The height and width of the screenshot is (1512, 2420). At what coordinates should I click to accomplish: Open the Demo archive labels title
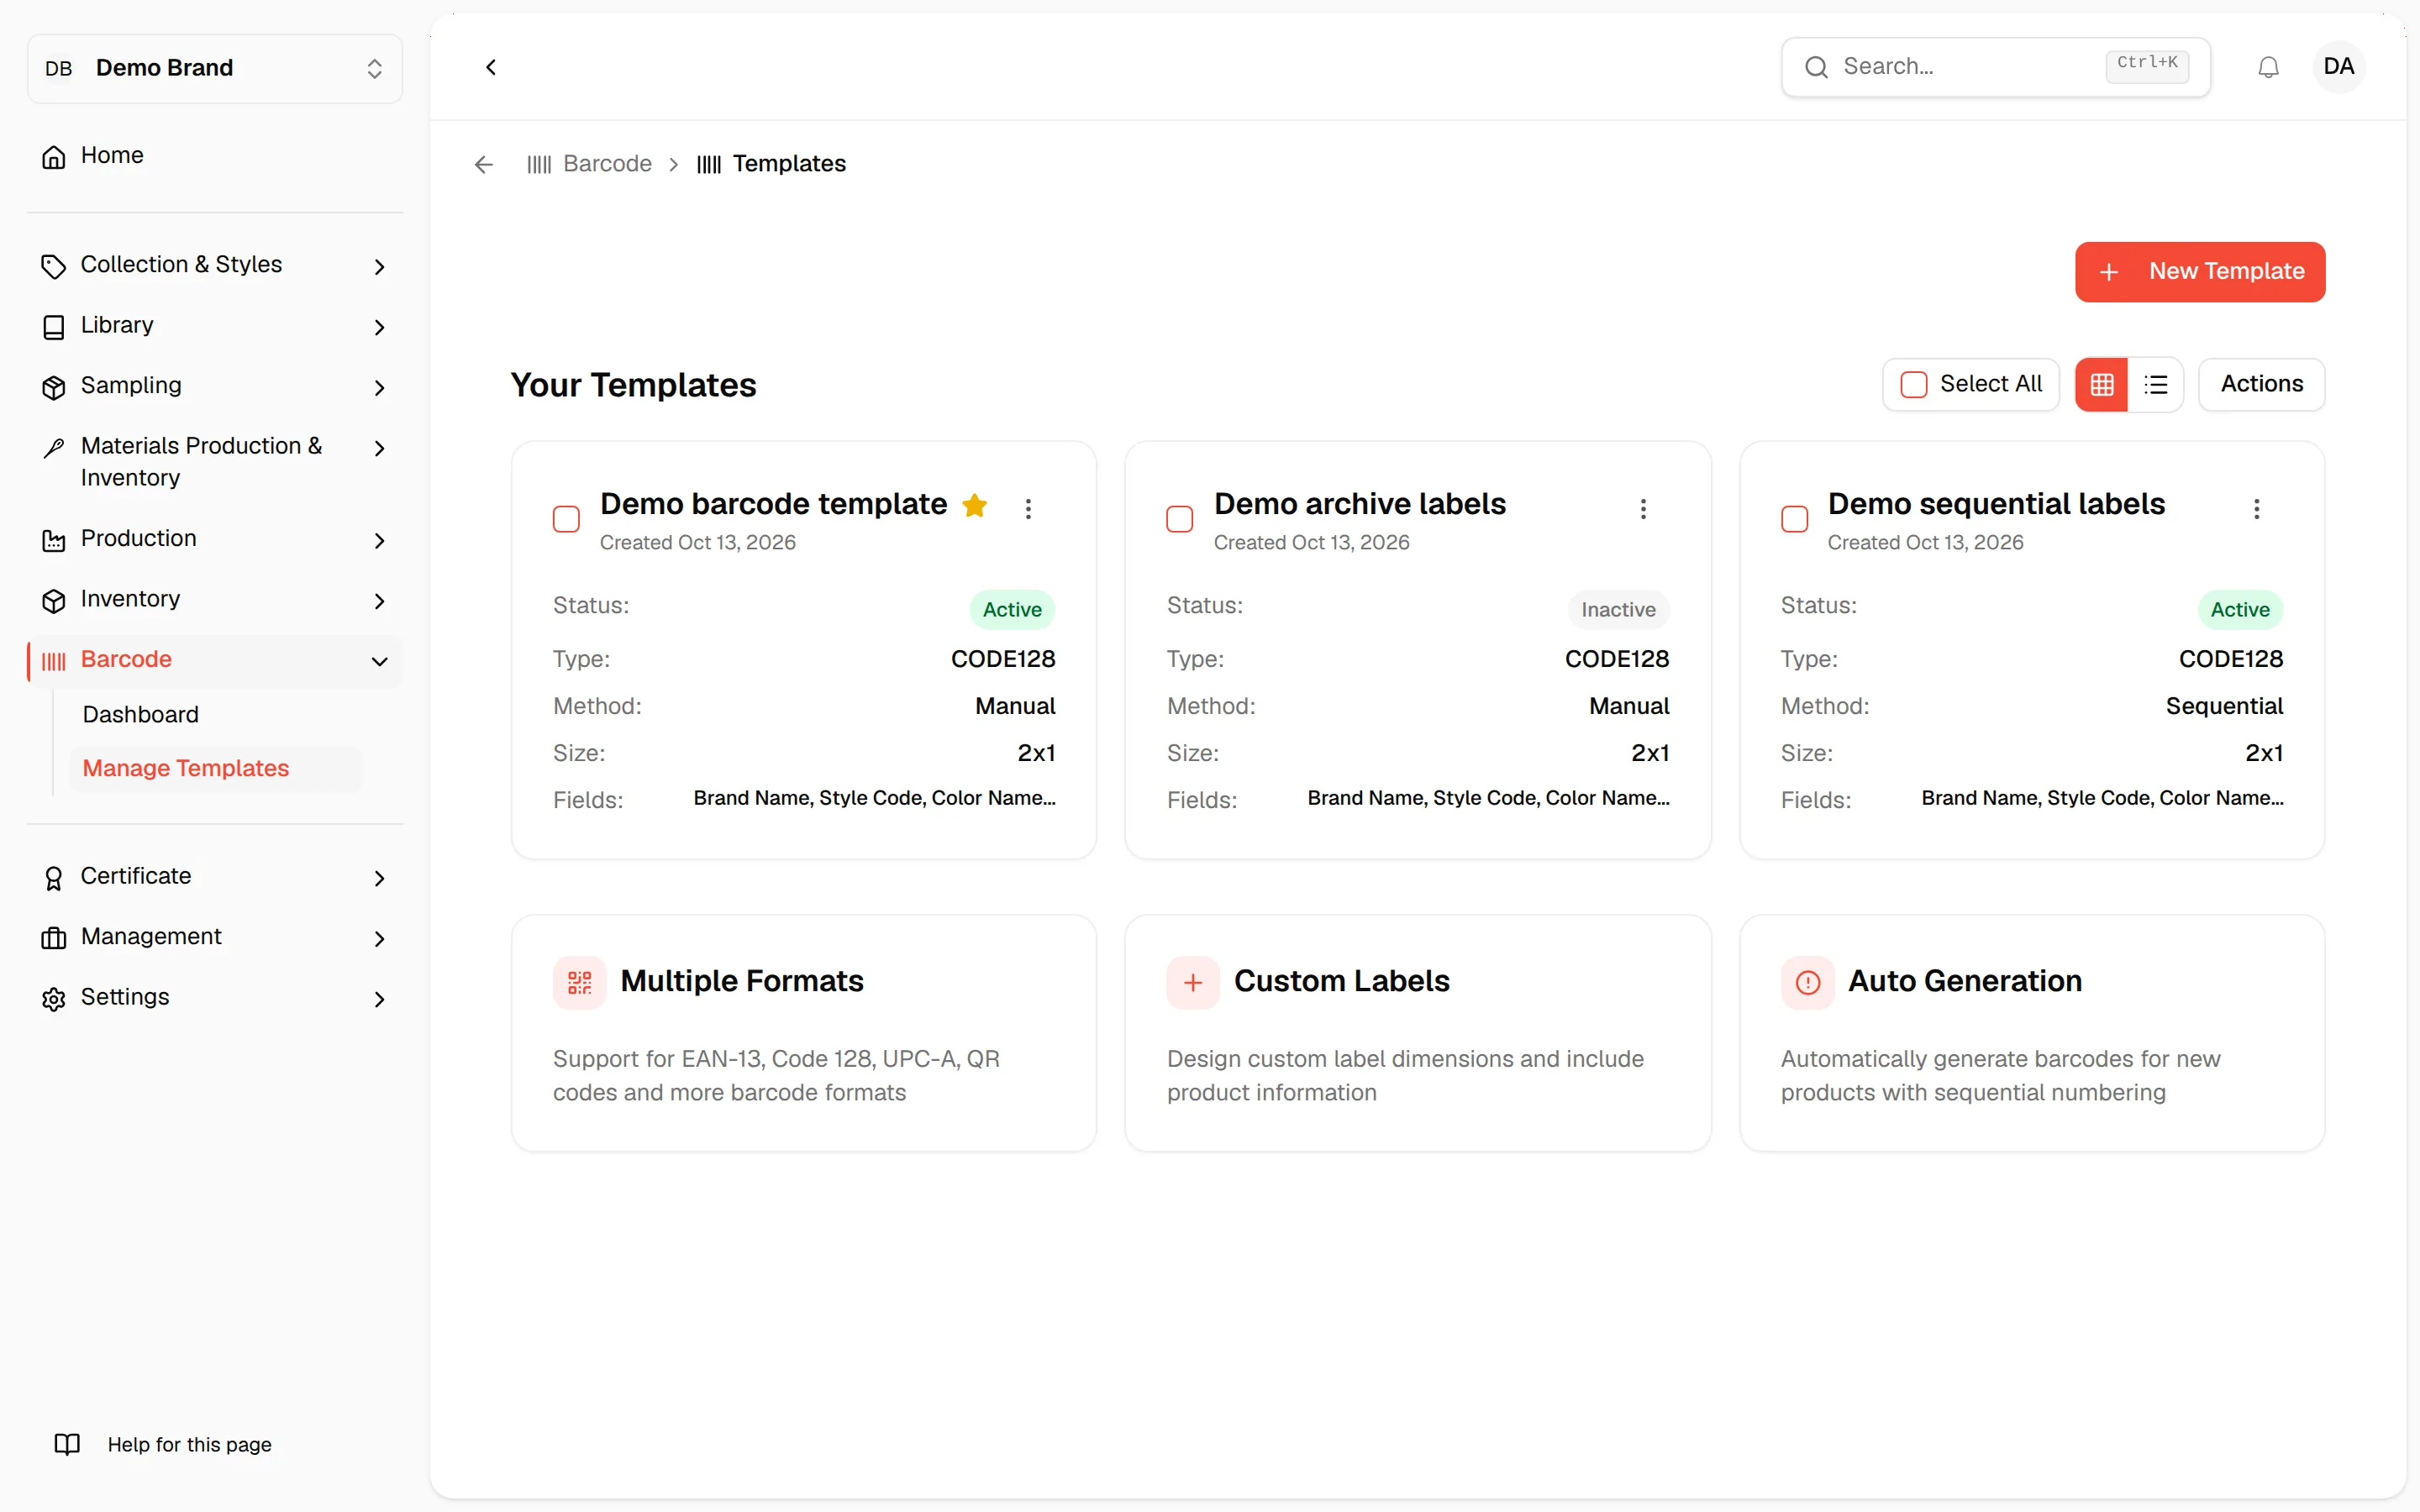pos(1360,504)
